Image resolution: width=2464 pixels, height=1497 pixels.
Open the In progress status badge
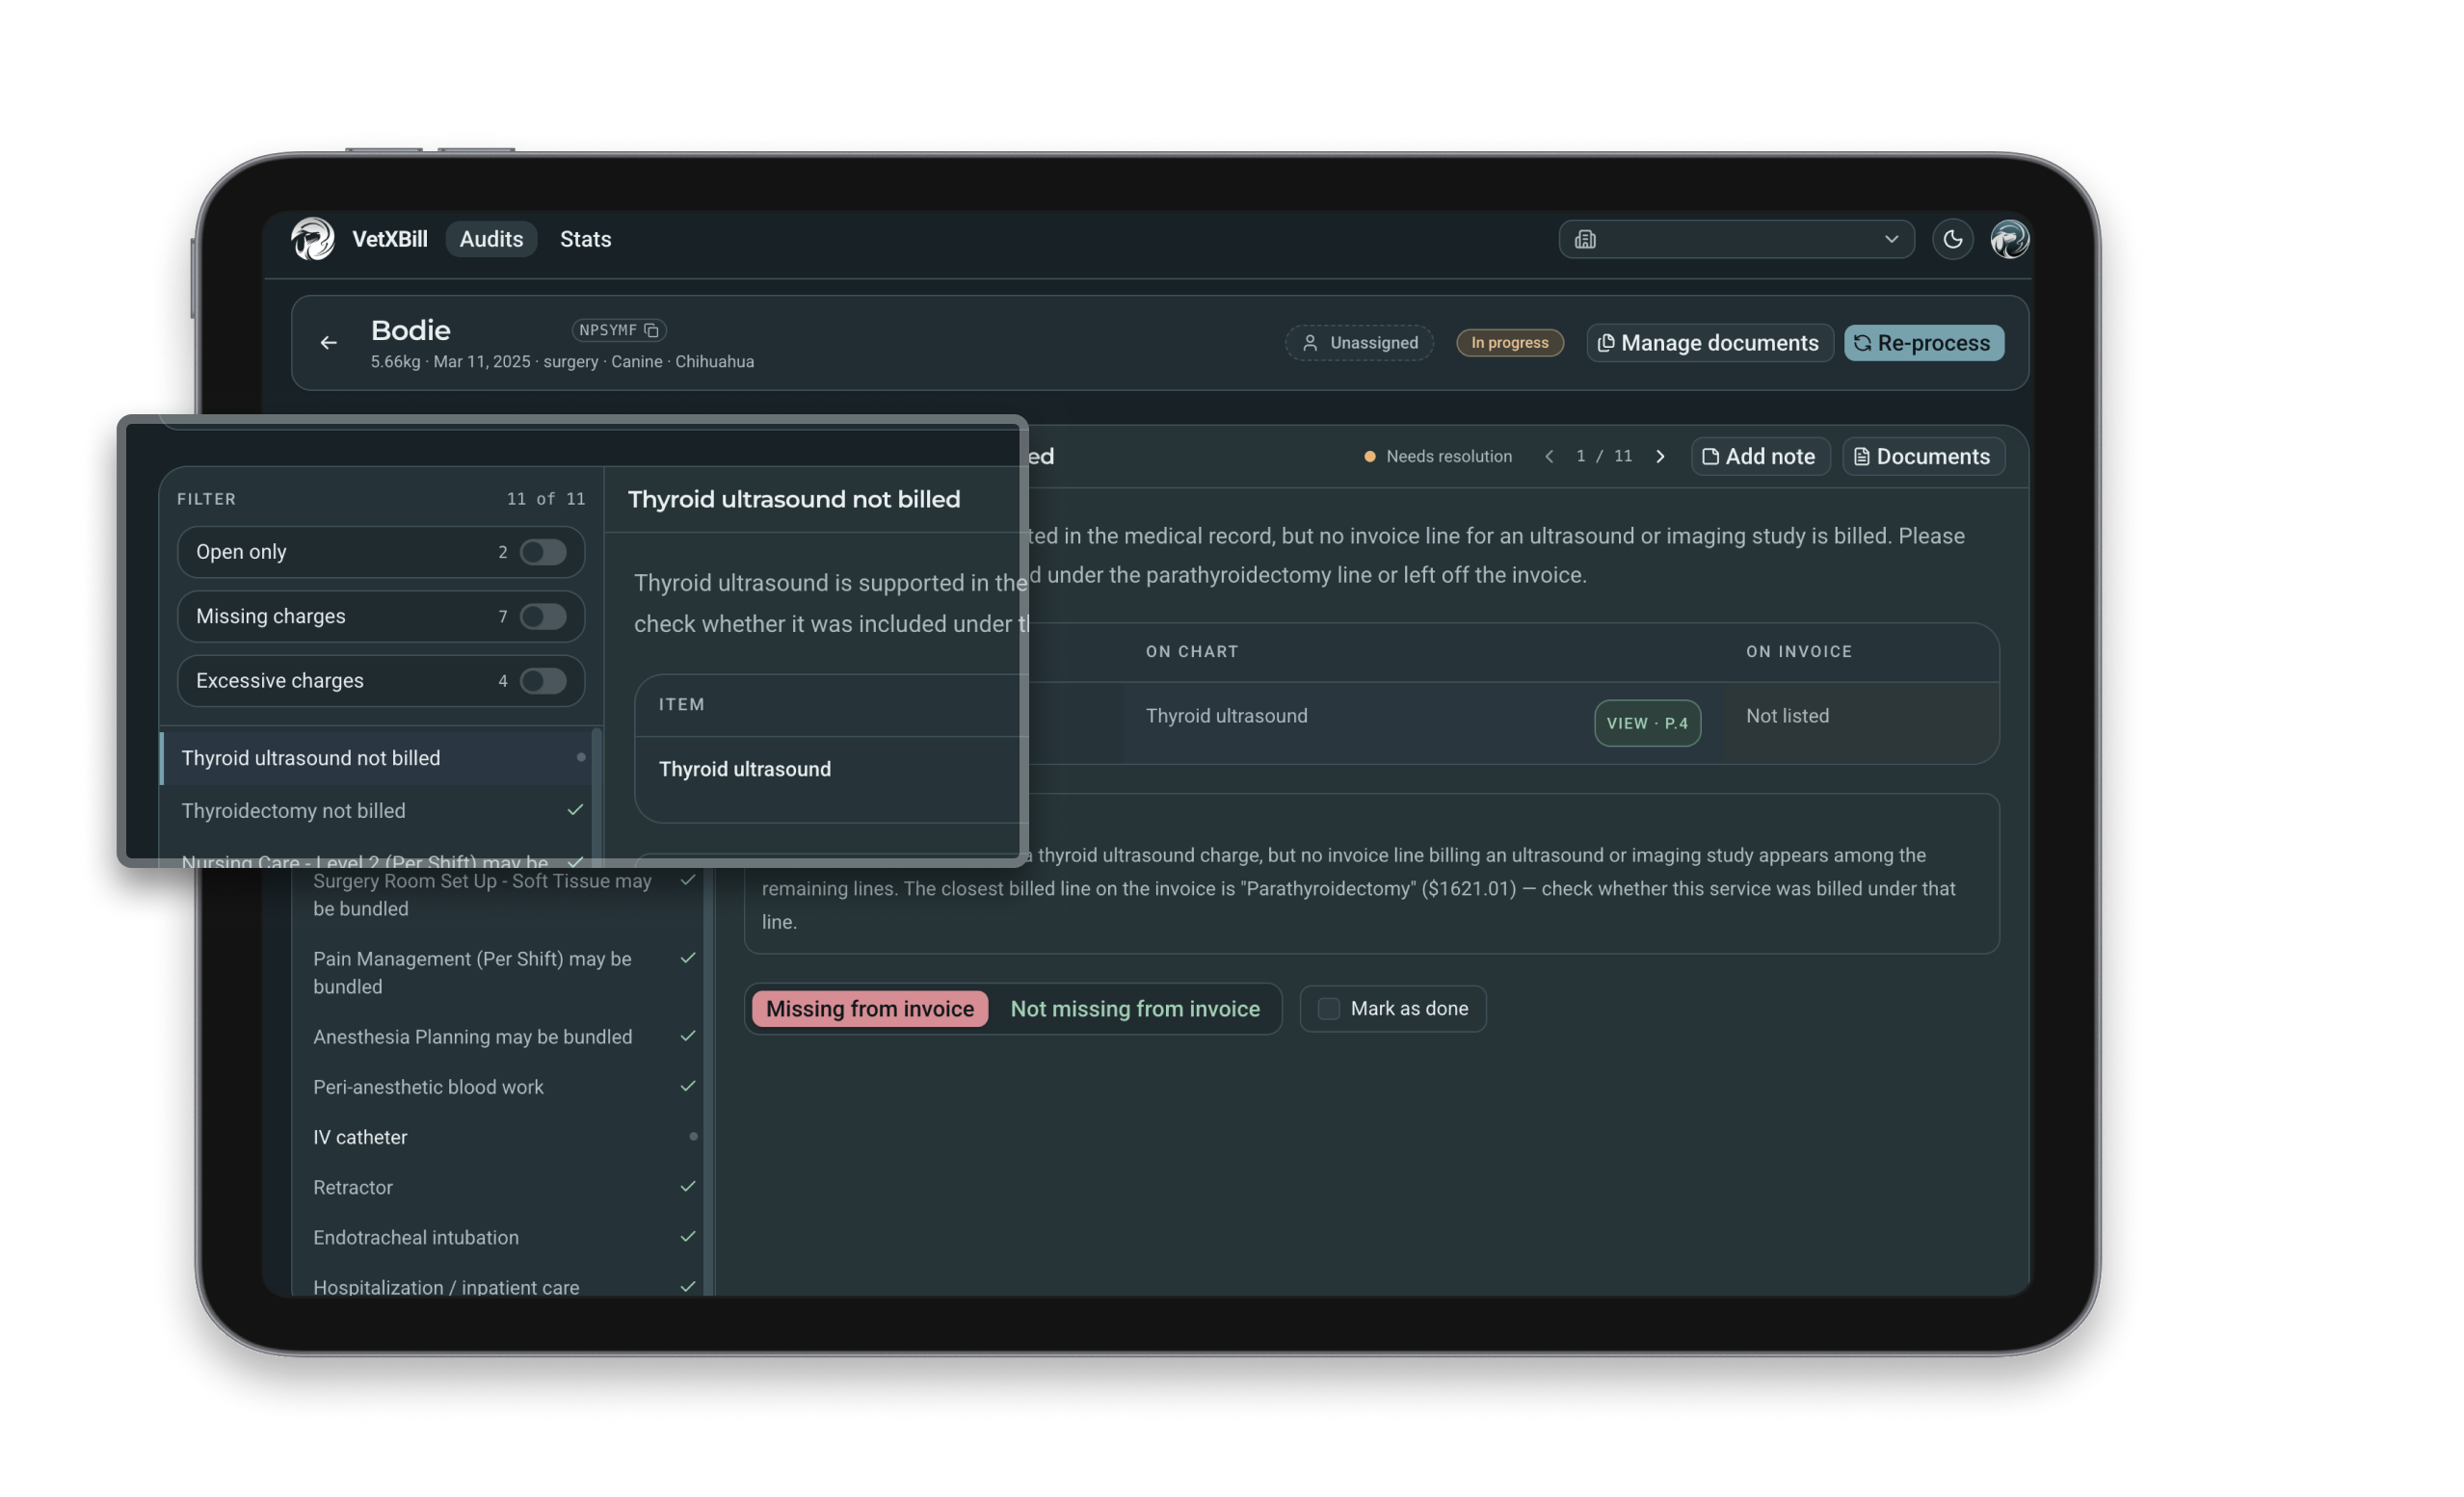(x=1509, y=343)
